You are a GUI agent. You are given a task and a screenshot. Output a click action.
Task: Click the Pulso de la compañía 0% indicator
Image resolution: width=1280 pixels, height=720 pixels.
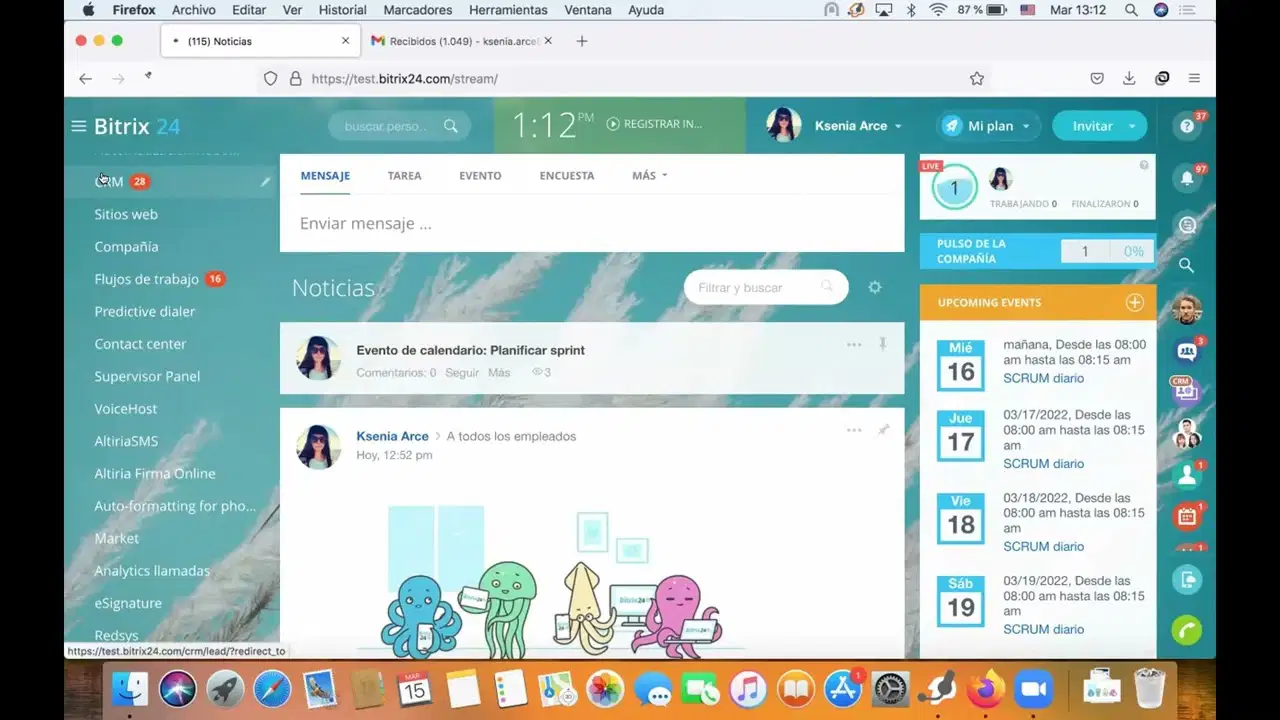coord(1133,251)
